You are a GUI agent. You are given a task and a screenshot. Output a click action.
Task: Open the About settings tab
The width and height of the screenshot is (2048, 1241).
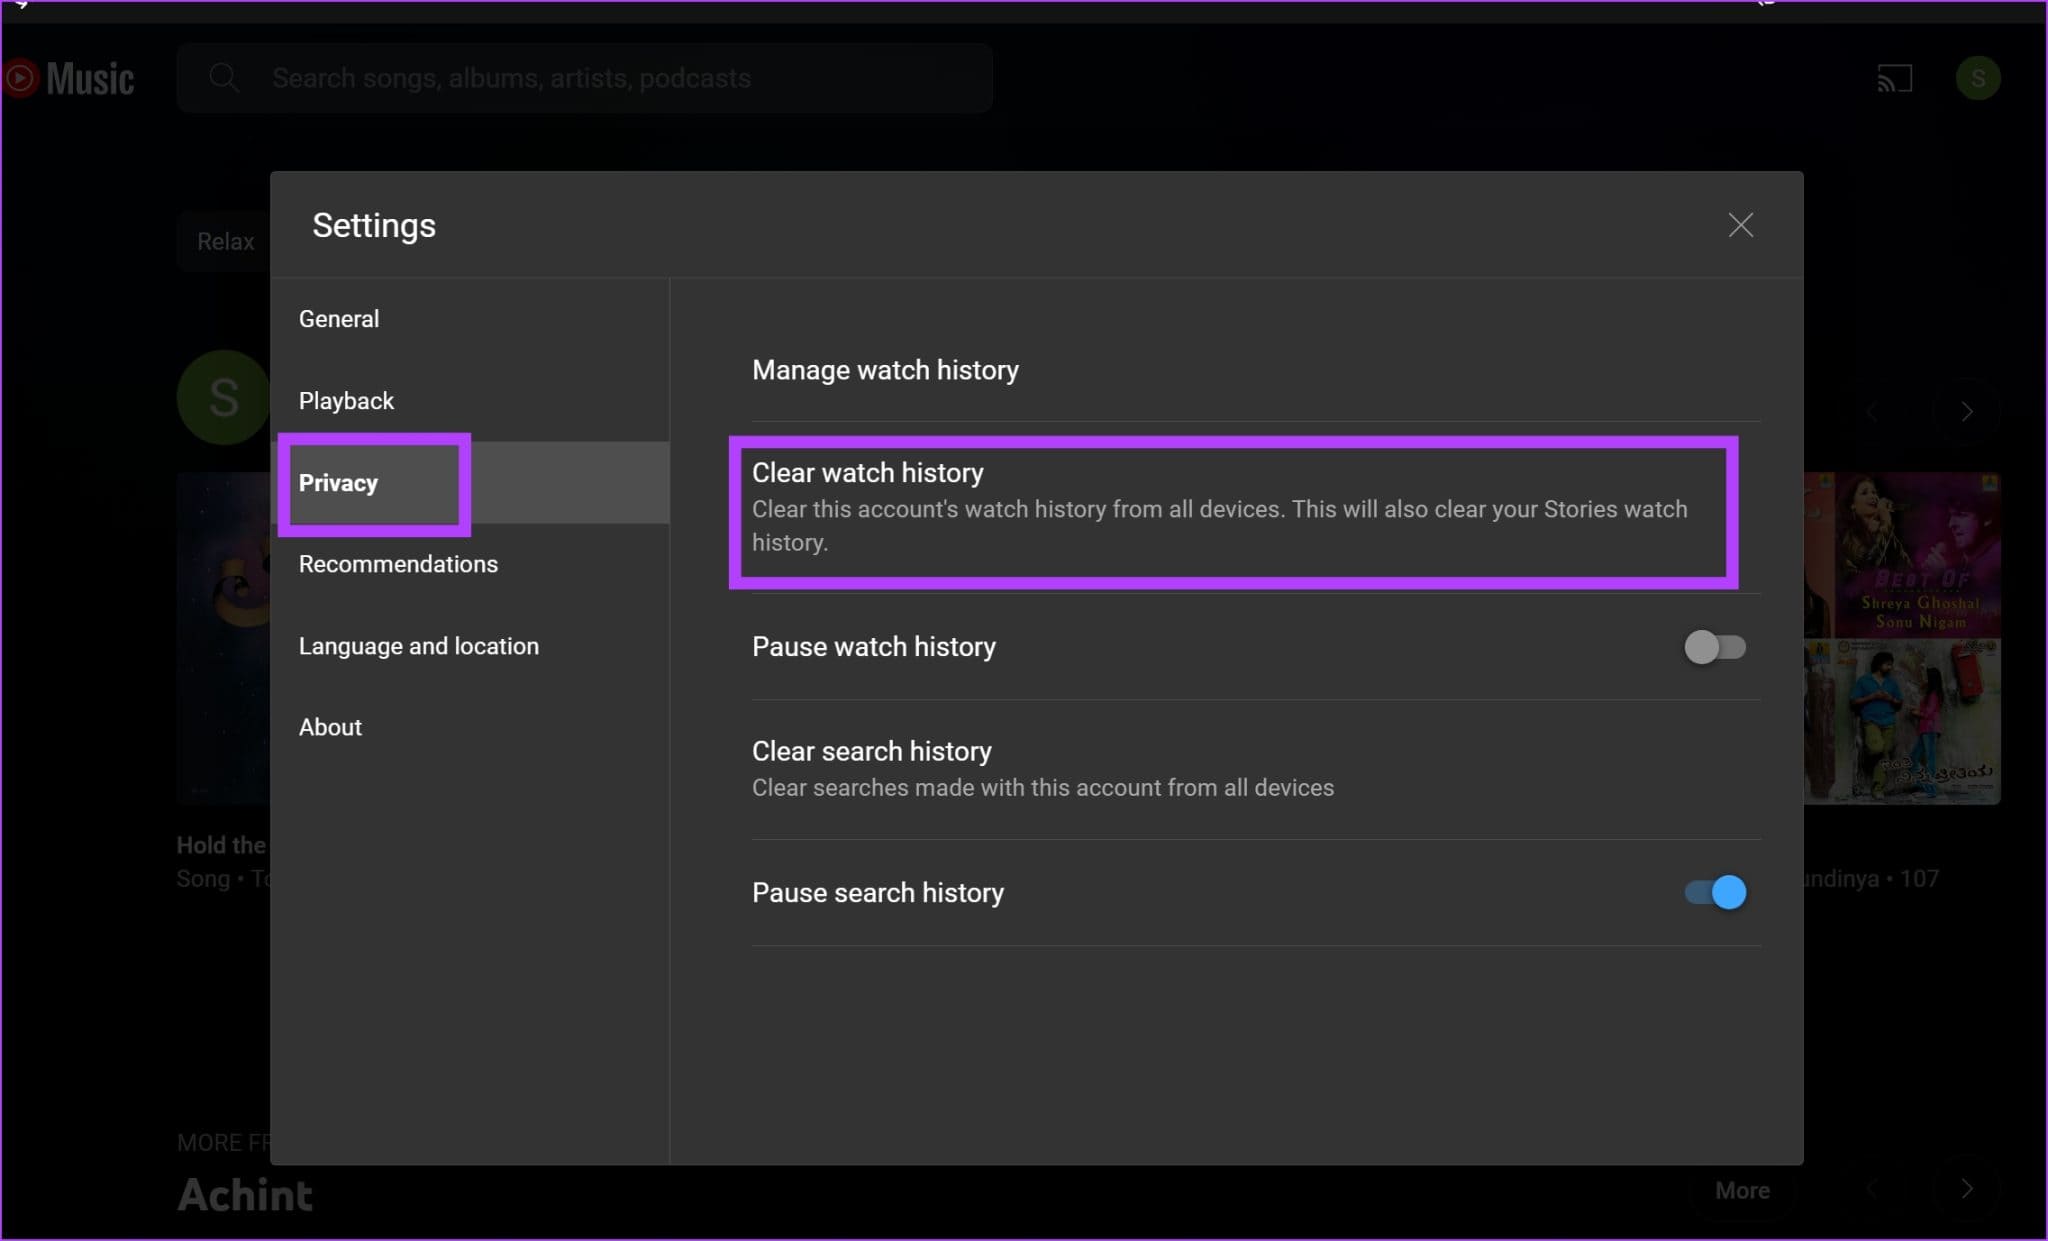pyautogui.click(x=469, y=727)
